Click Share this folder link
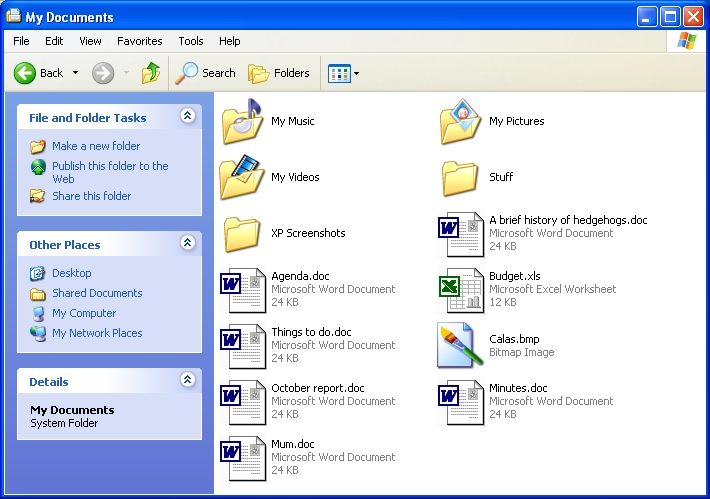The width and height of the screenshot is (710, 499). click(91, 196)
